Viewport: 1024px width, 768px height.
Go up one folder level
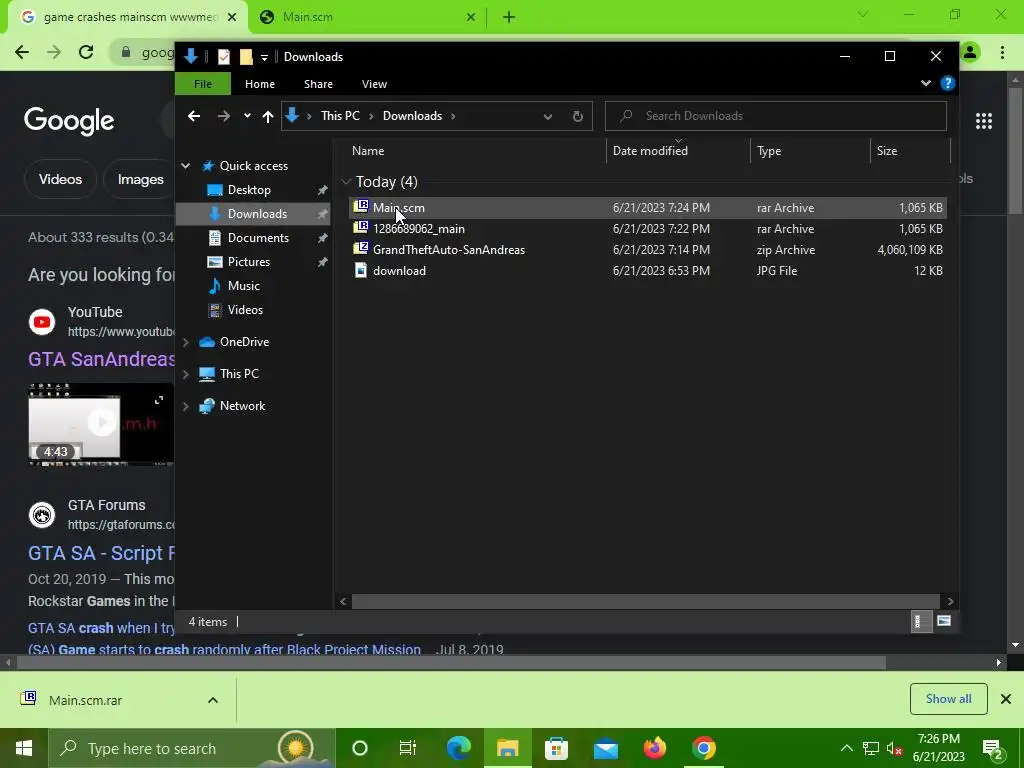tap(268, 116)
